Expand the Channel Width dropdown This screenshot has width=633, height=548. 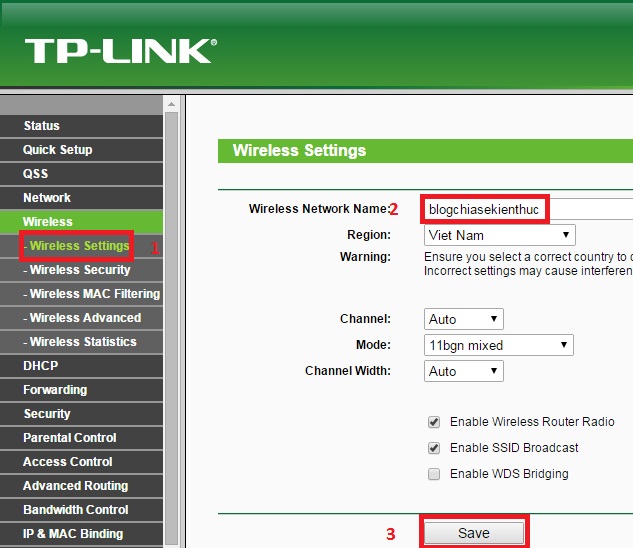(x=463, y=371)
